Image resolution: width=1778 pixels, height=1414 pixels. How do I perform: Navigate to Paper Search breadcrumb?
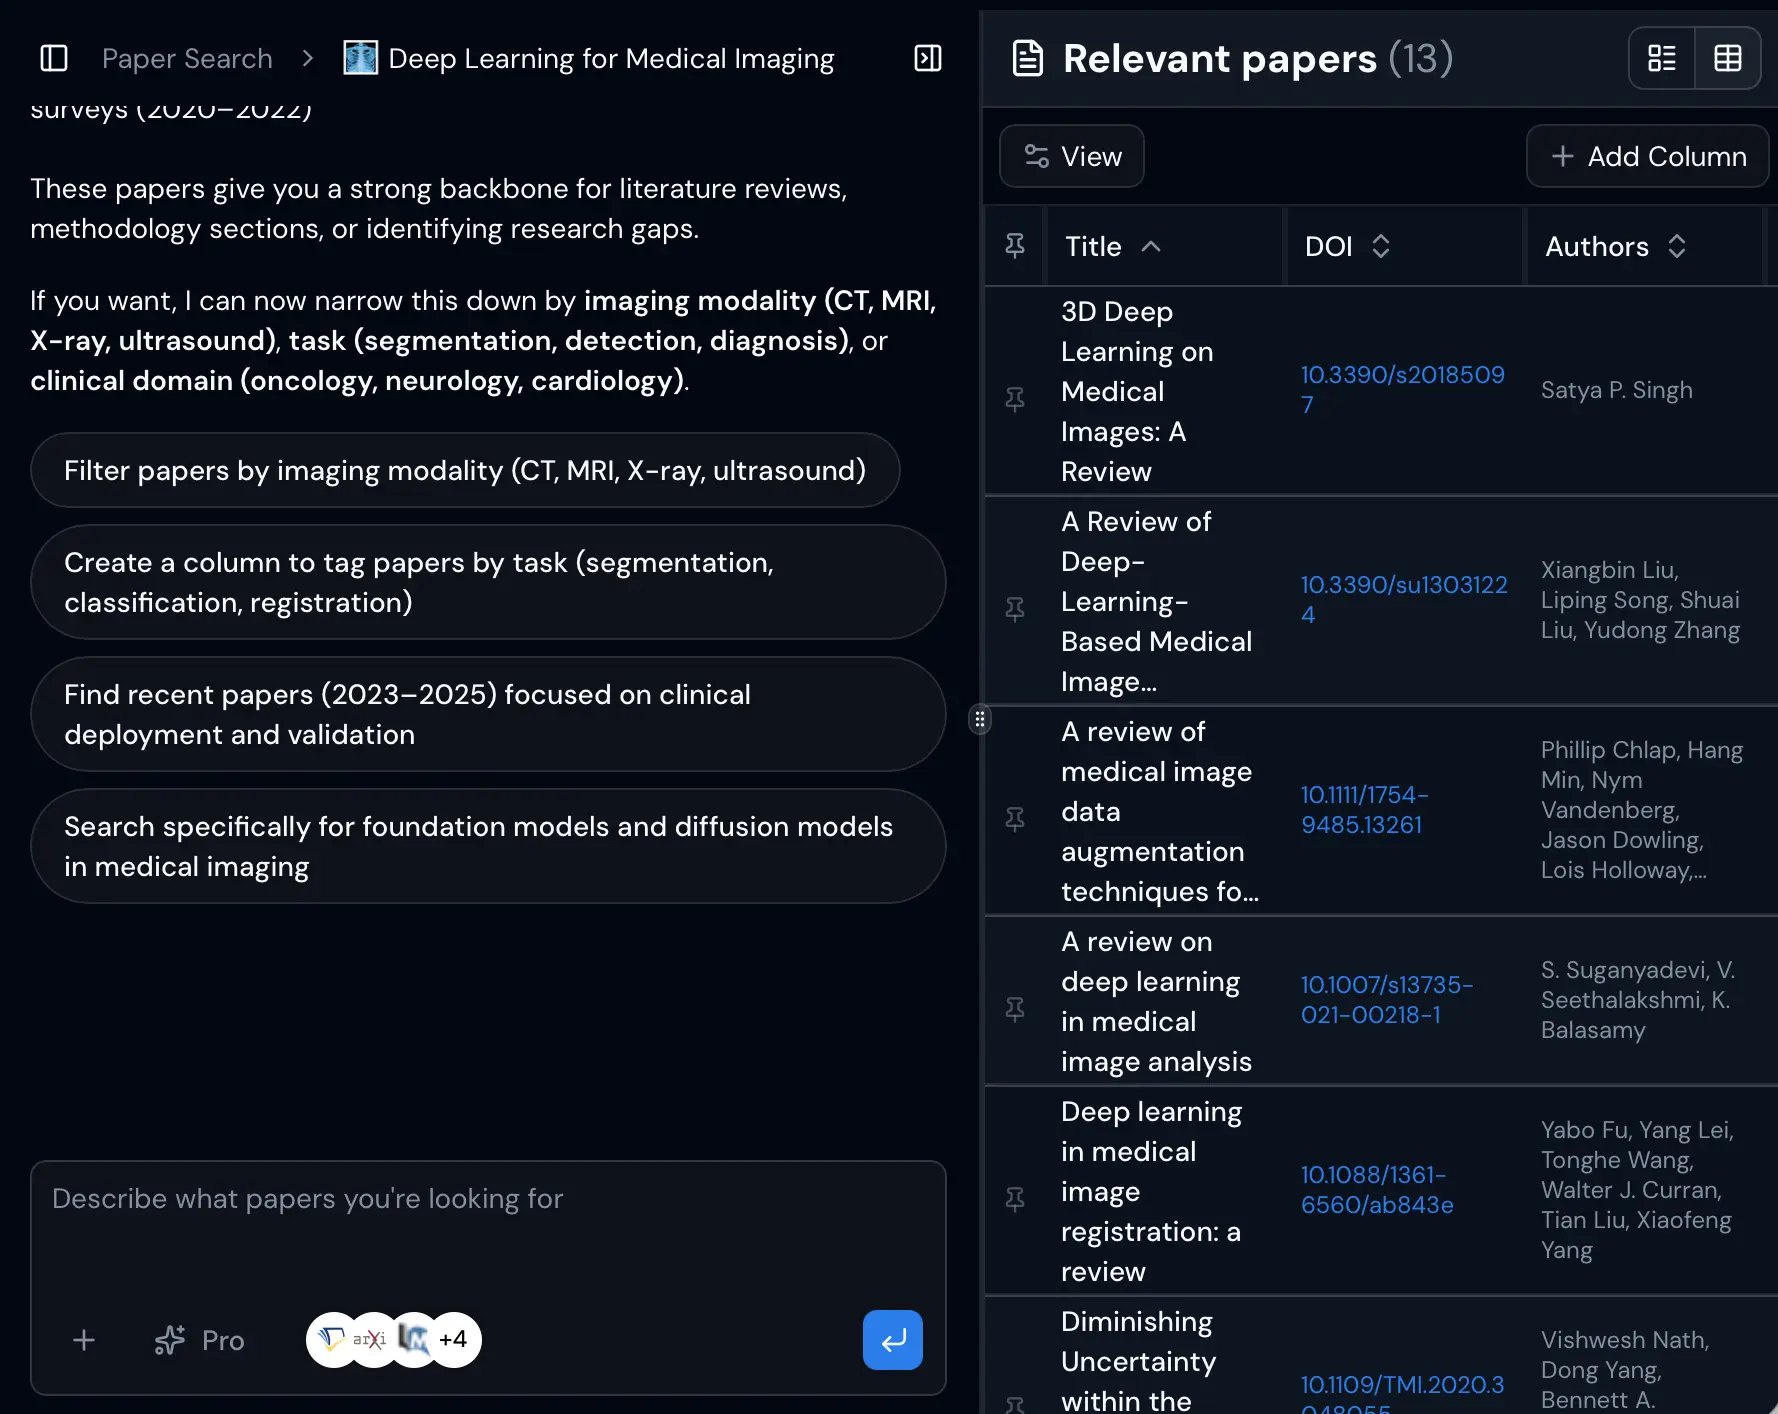tap(186, 58)
